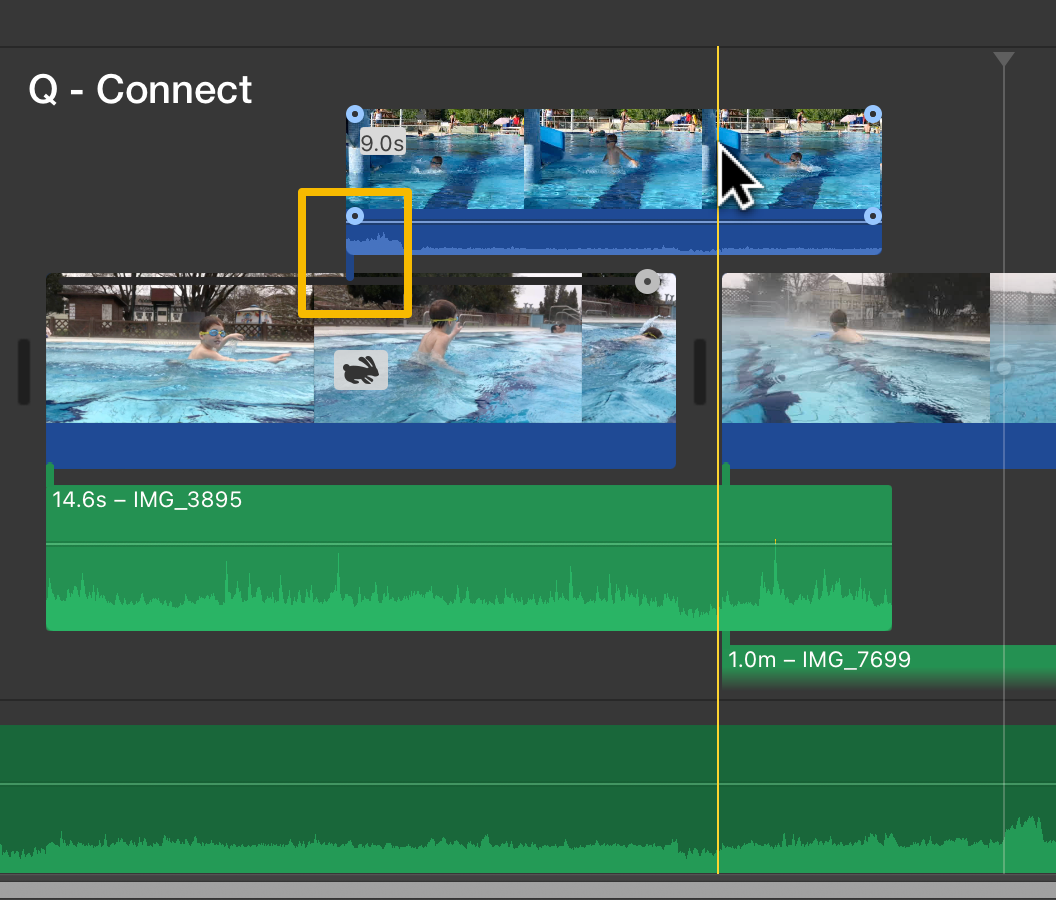Select the first main-track clip of boy swimming
Viewport: 1056px width, 900px height.
click(x=361, y=348)
